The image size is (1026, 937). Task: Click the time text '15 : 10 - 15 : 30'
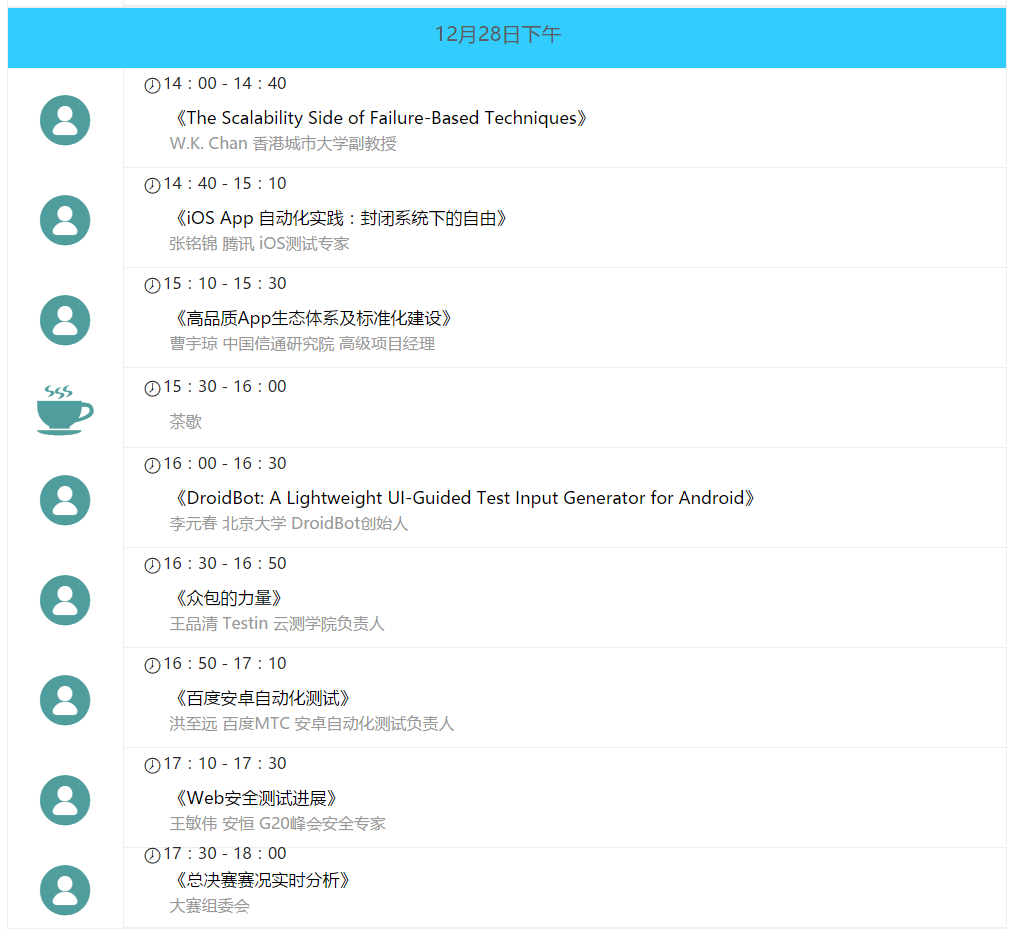click(x=225, y=284)
